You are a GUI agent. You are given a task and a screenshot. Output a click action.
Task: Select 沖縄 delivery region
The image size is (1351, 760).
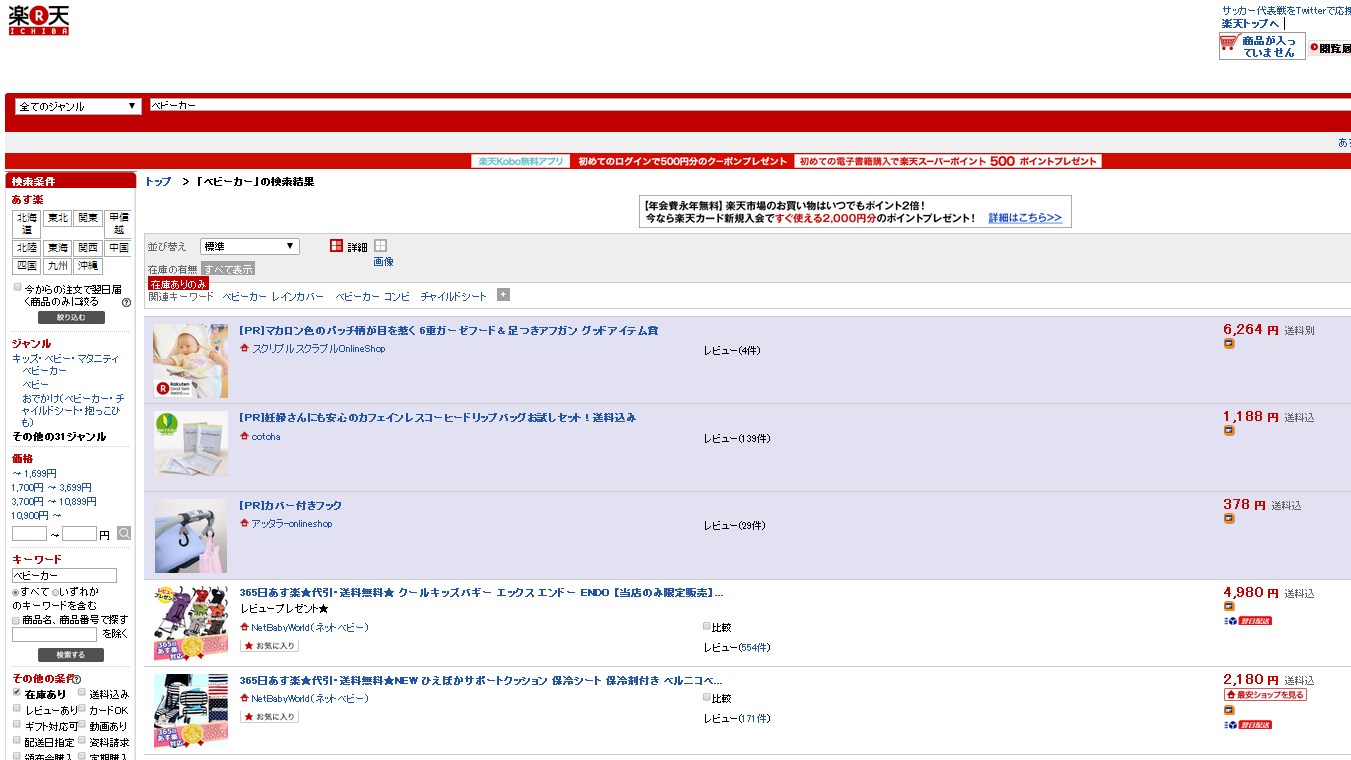[x=87, y=266]
